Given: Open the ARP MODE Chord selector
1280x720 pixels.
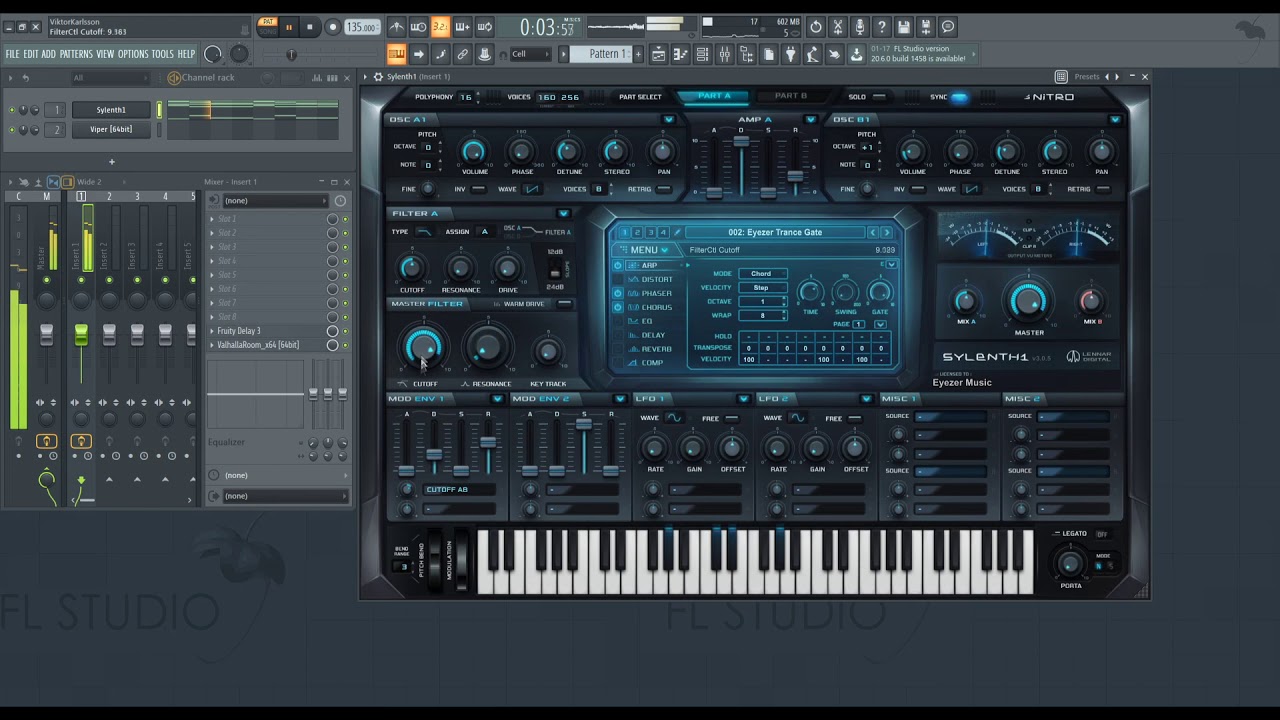Looking at the screenshot, I should 762,274.
